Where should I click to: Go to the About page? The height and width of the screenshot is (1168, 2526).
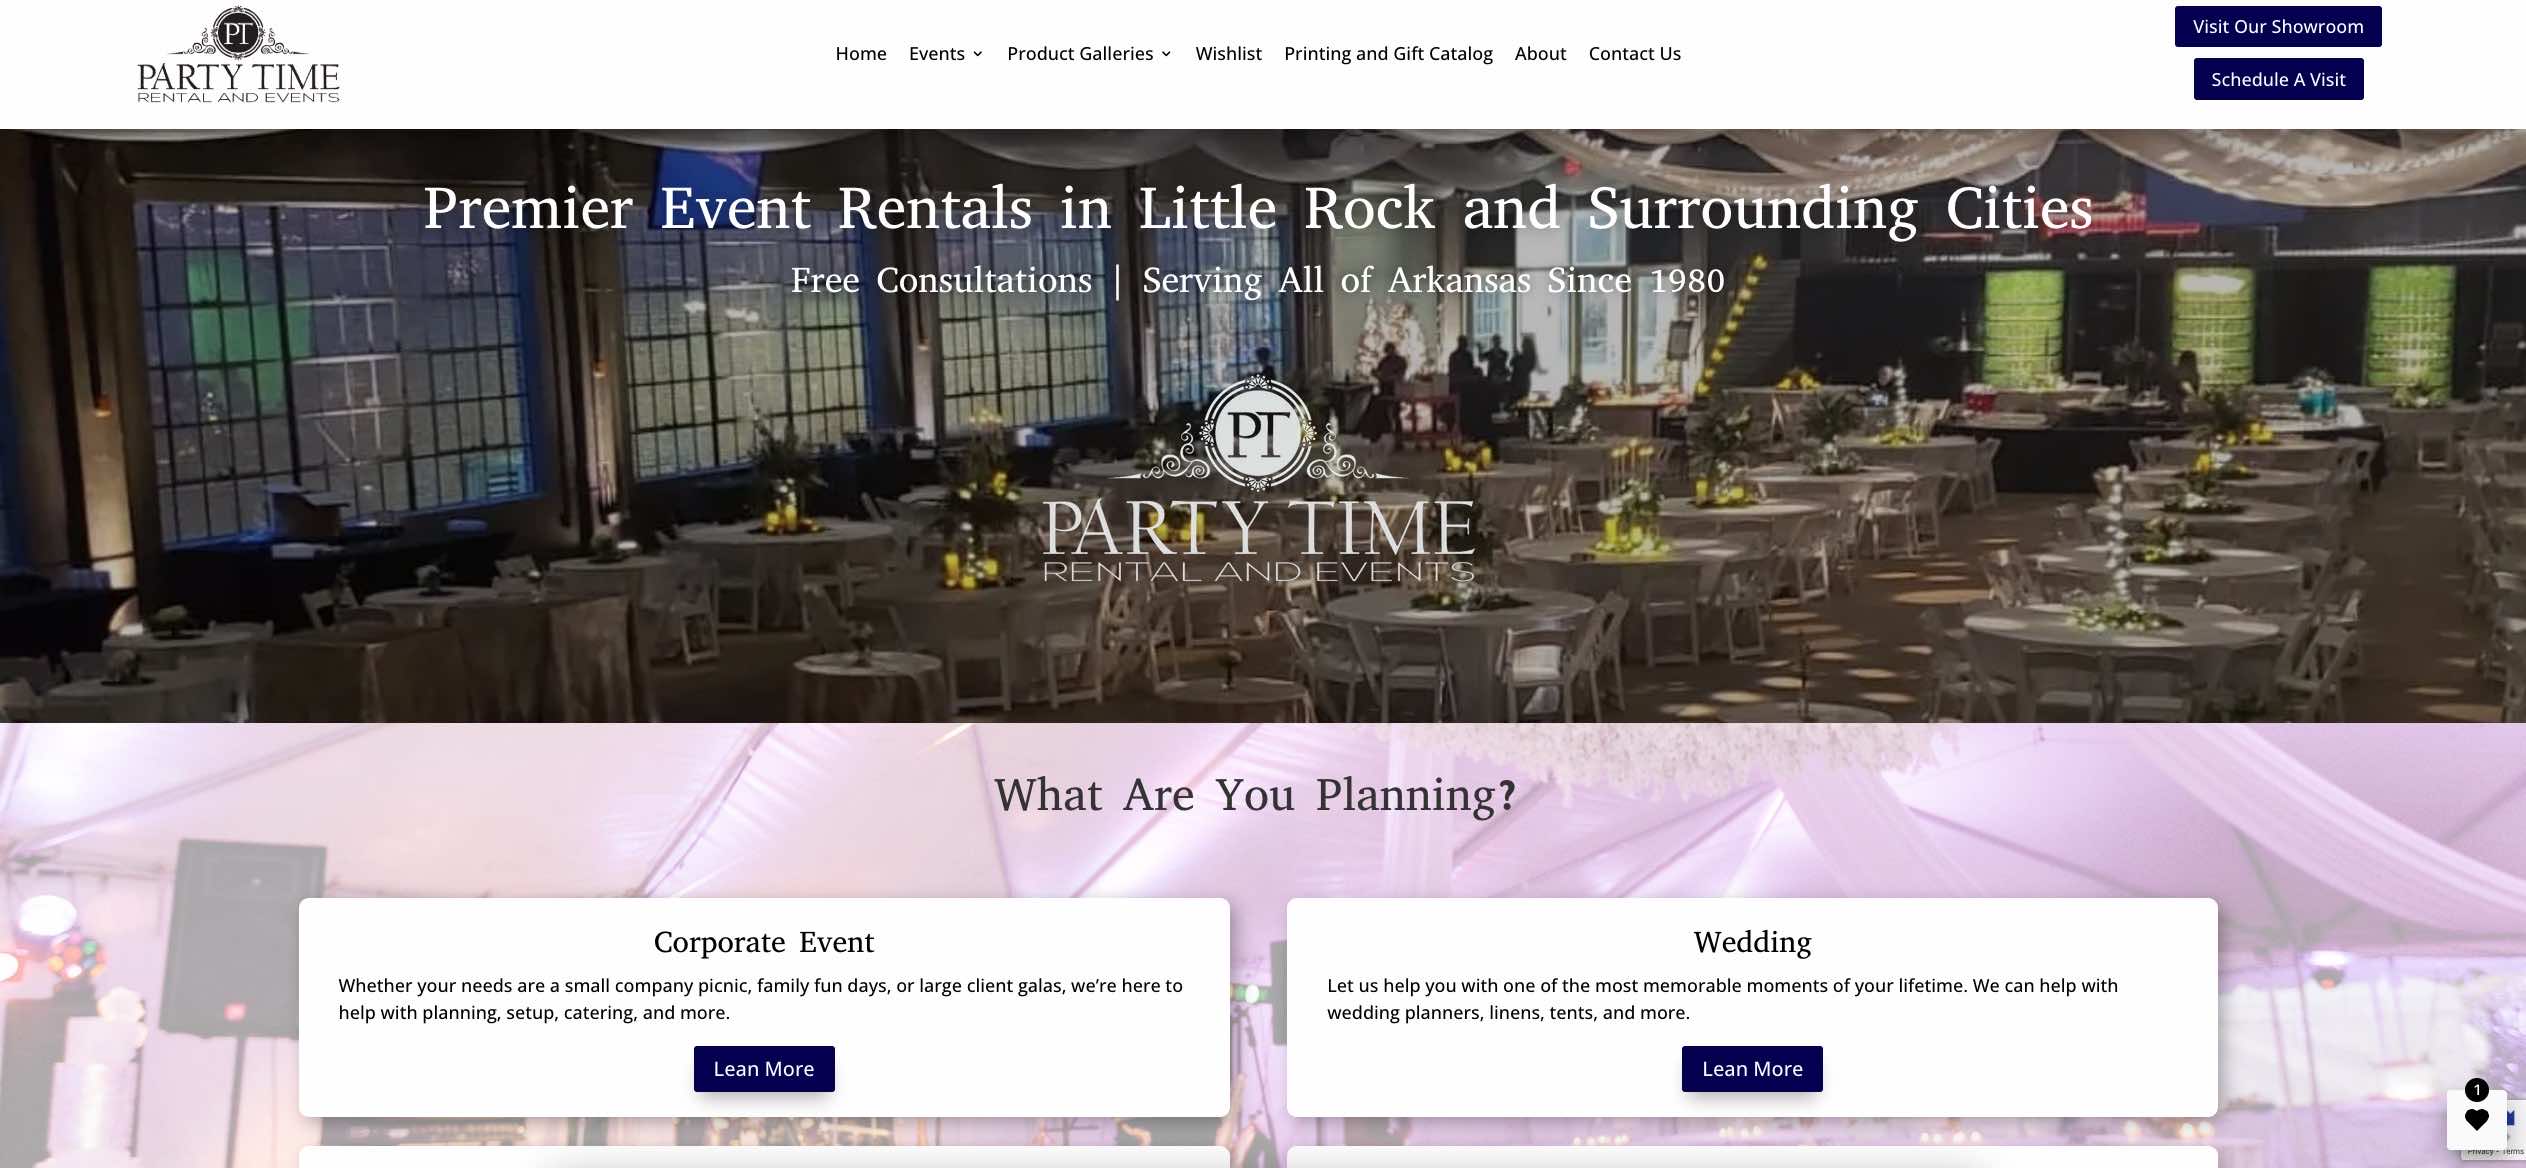[1540, 54]
